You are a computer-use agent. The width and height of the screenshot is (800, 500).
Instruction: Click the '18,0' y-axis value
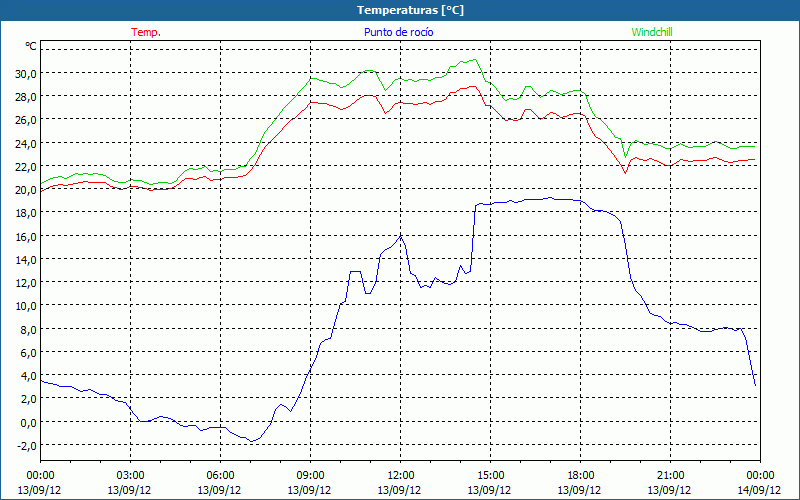coord(26,213)
